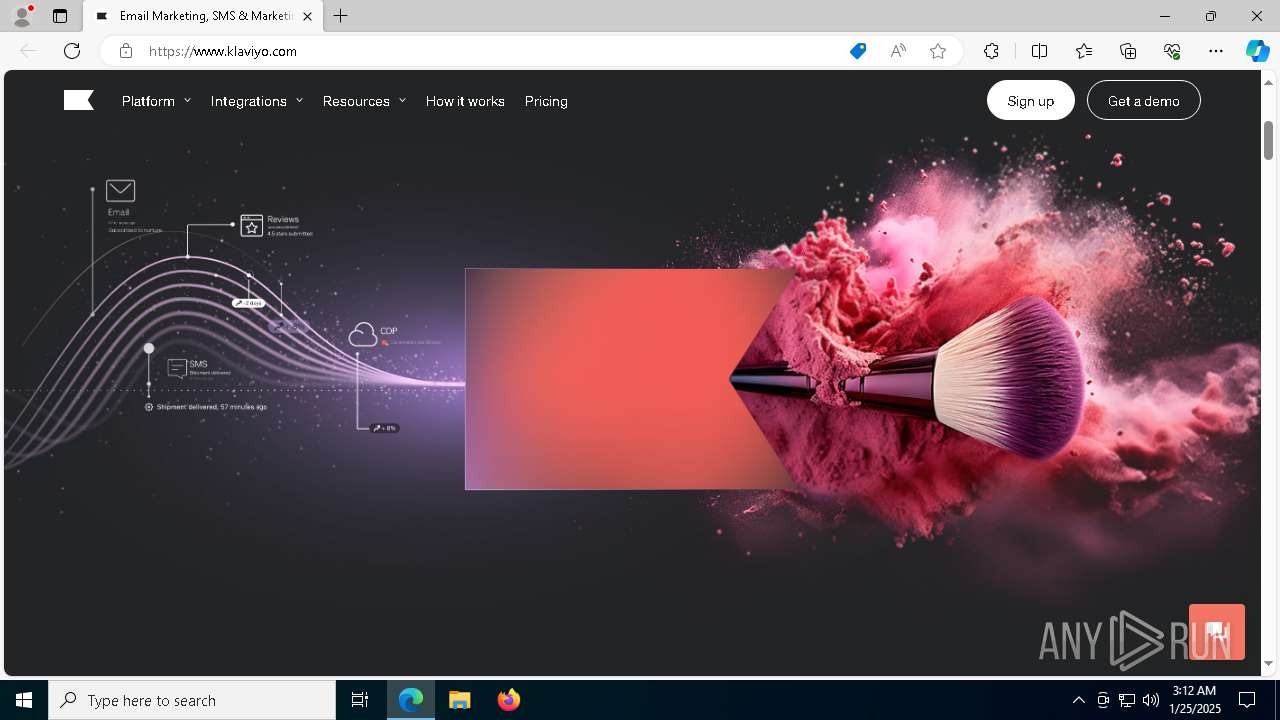Click 'Shipment delivered, 57 minutes ago' text
This screenshot has height=720, width=1280.
211,407
